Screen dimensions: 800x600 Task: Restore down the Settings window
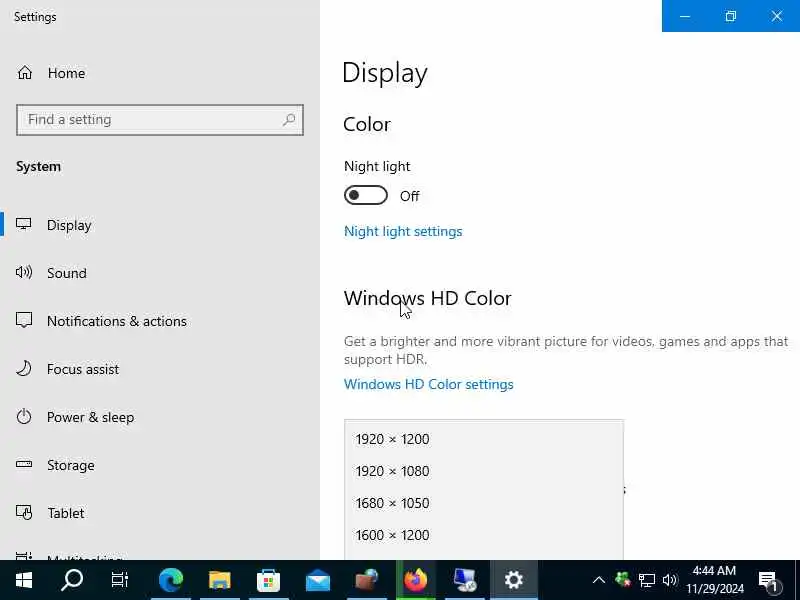[x=731, y=16]
